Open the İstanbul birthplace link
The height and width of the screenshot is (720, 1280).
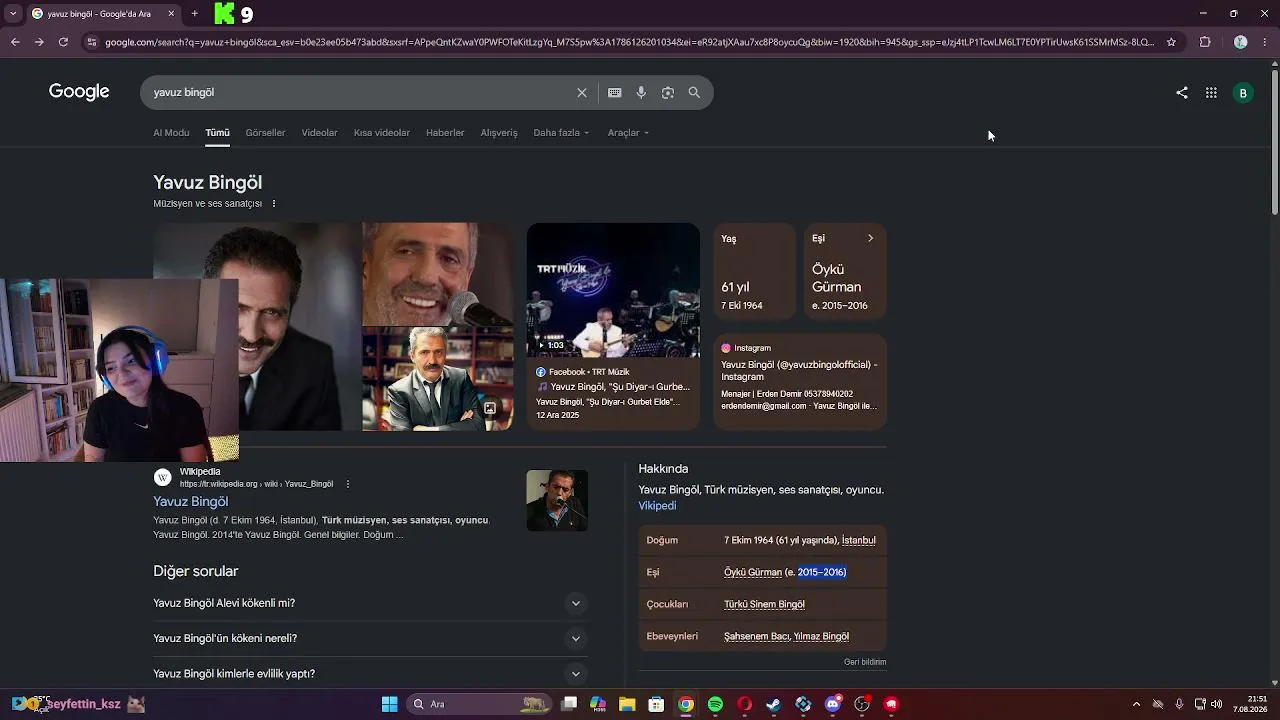click(859, 540)
